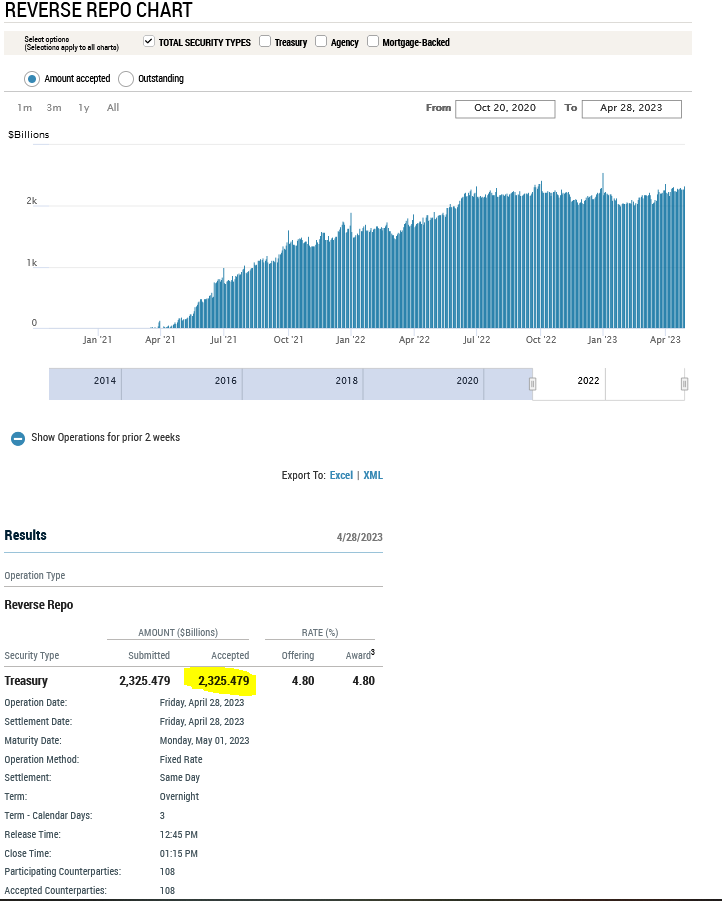The height and width of the screenshot is (901, 722).
Task: Click 2014 in the timeline navigator
Action: point(105,380)
